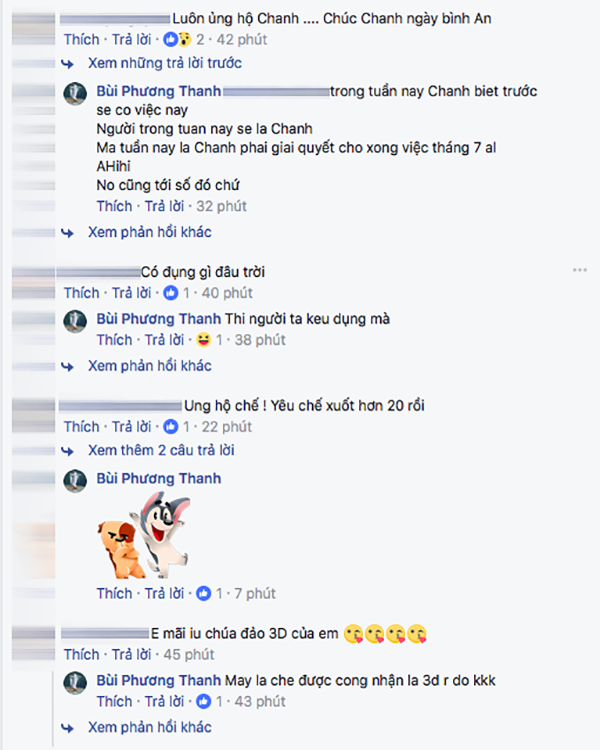Open Bùi Phương Thanh profile from 'trong tuần nay' reply

click(x=158, y=91)
